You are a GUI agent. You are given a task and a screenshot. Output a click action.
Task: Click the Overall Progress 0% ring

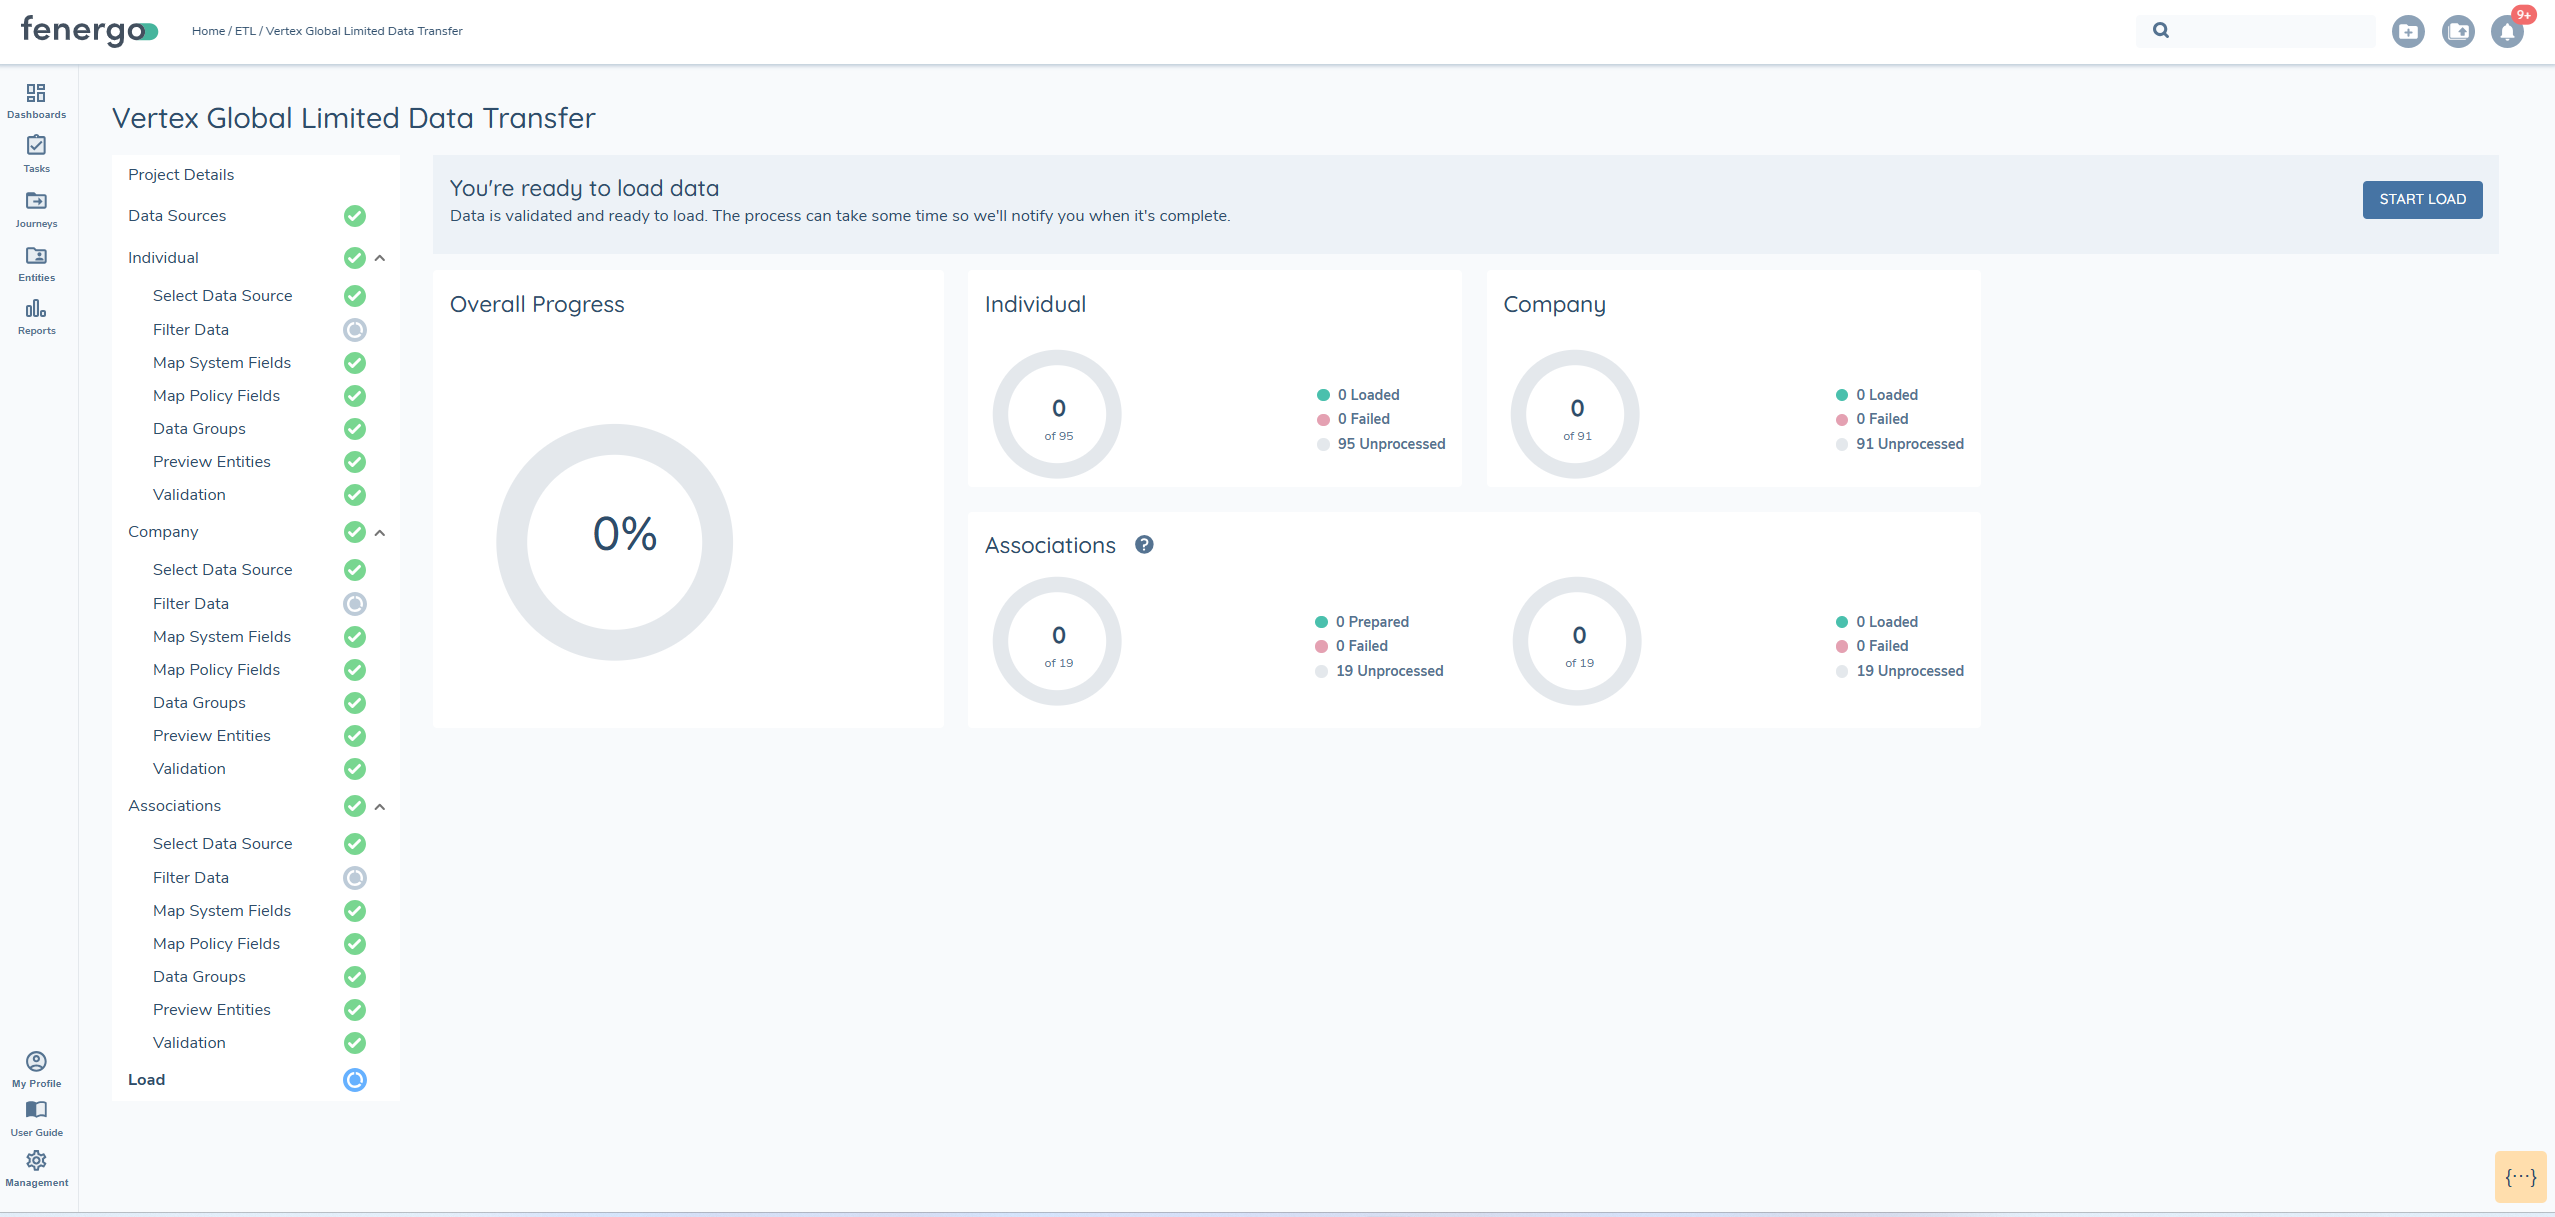pyautogui.click(x=614, y=541)
